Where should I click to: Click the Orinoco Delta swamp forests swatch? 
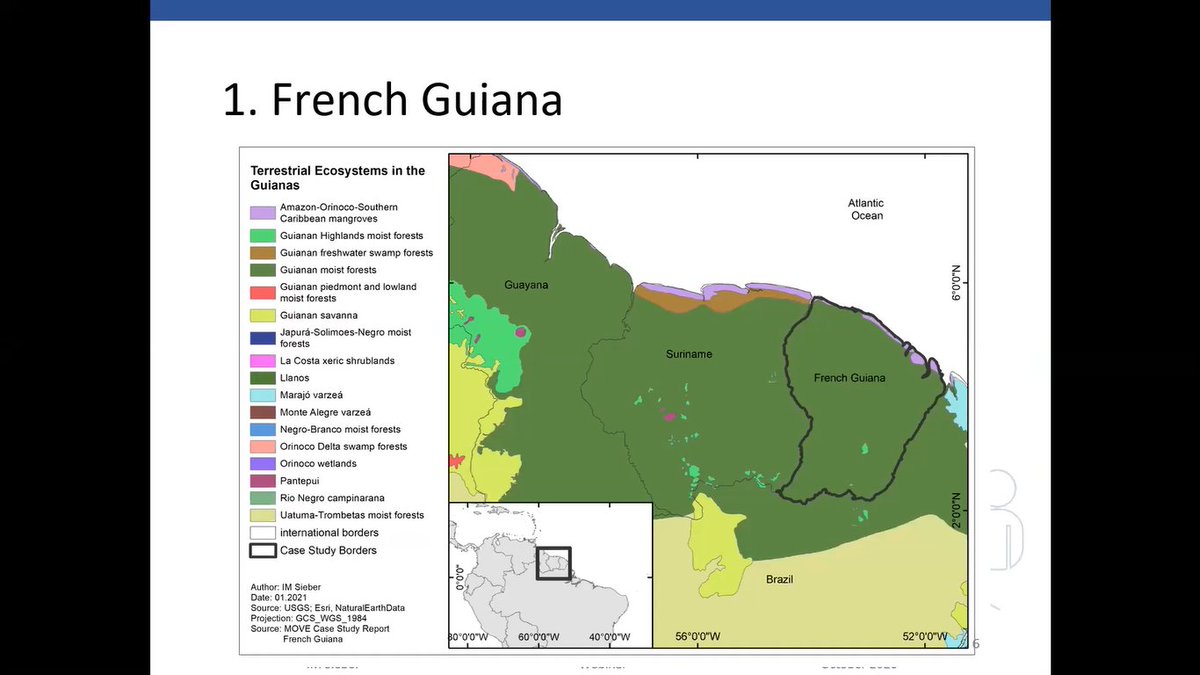coord(263,447)
